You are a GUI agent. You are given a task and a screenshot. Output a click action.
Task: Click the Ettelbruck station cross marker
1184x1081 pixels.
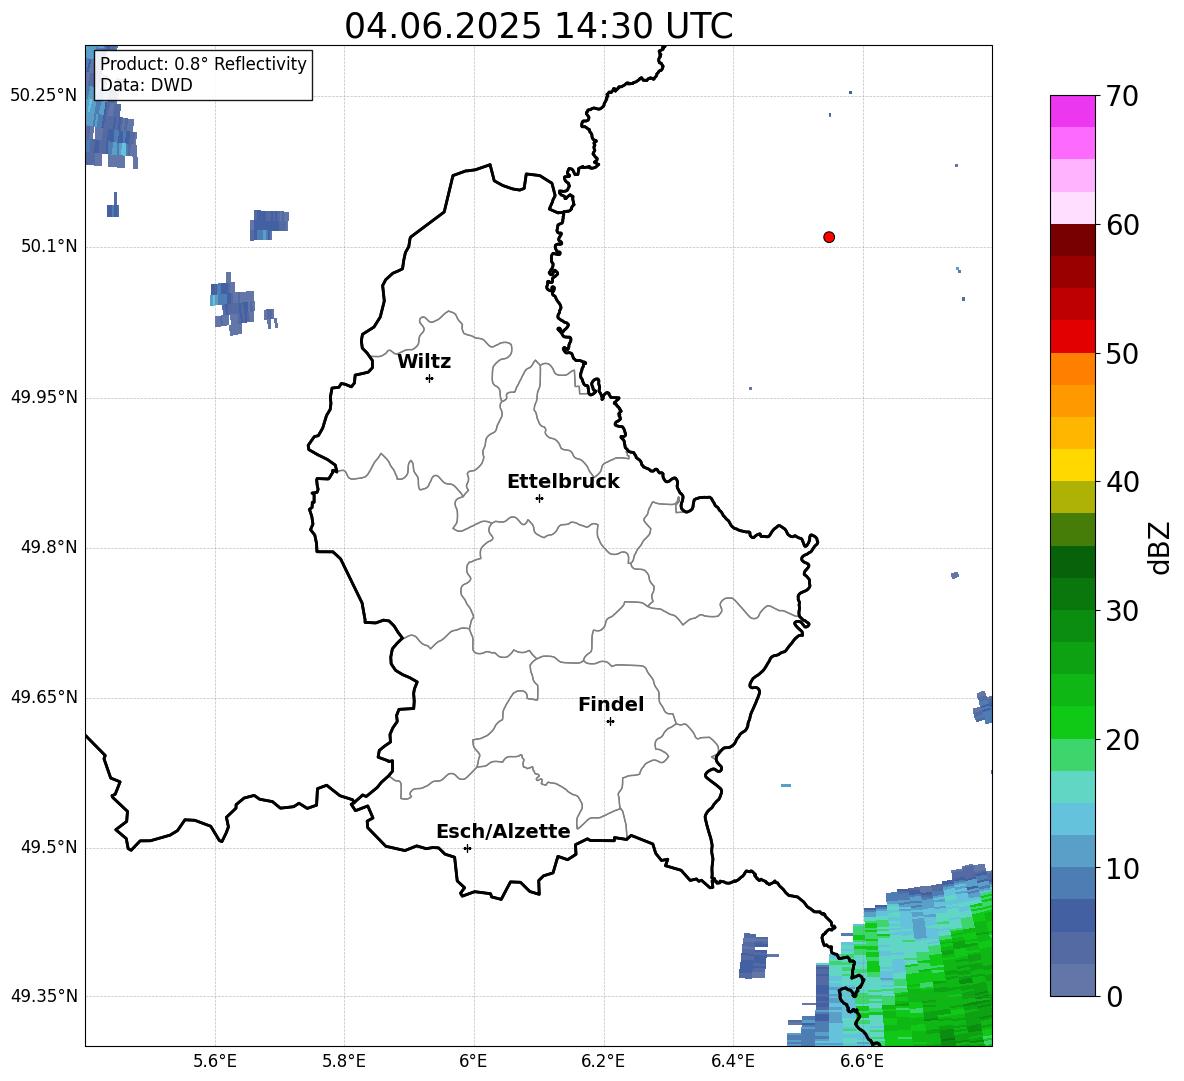[539, 498]
